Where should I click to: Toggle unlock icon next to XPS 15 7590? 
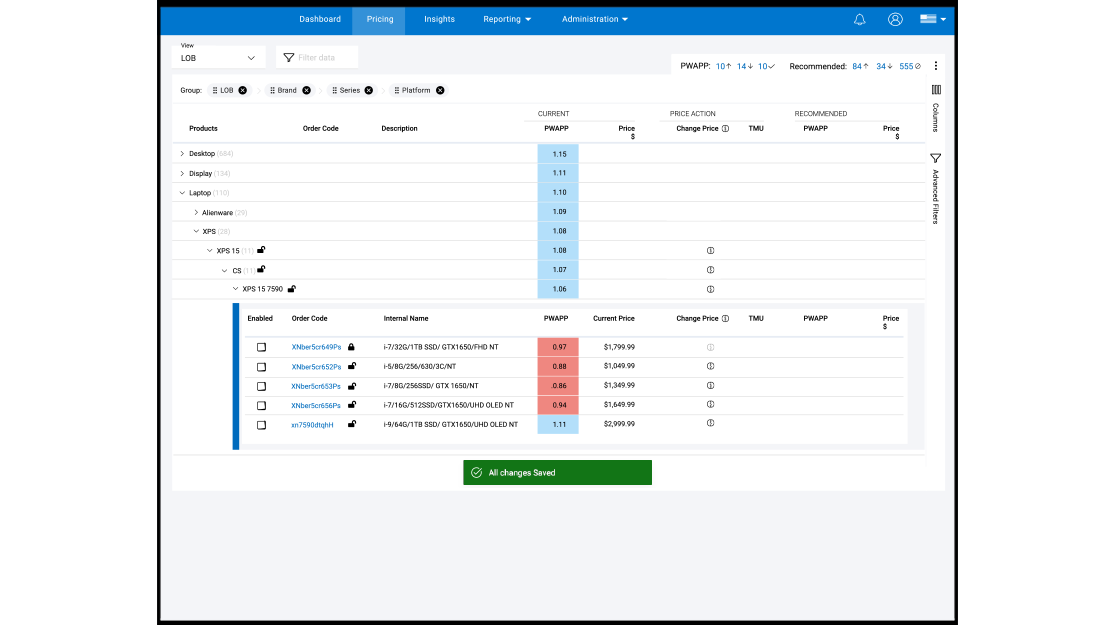pyautogui.click(x=291, y=289)
